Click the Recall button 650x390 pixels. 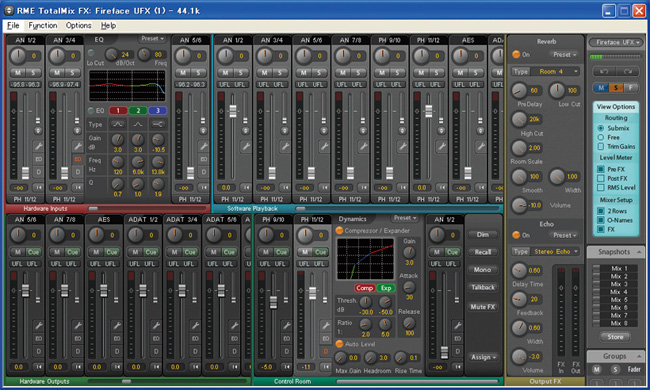[483, 252]
